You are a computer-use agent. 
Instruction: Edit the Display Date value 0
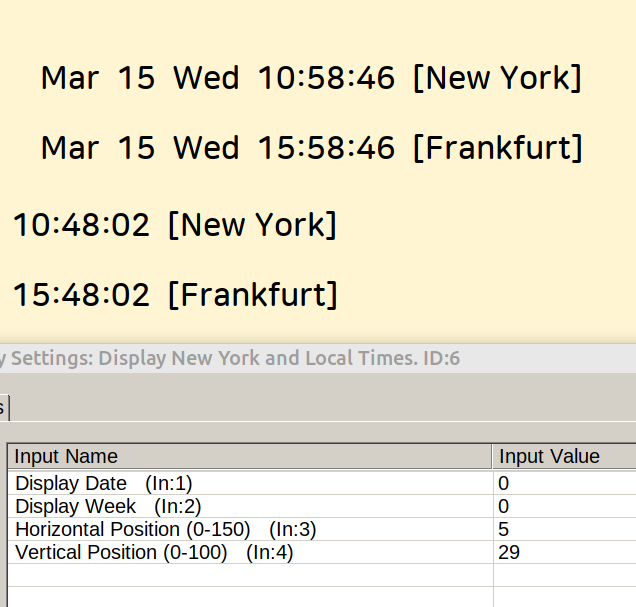point(504,483)
